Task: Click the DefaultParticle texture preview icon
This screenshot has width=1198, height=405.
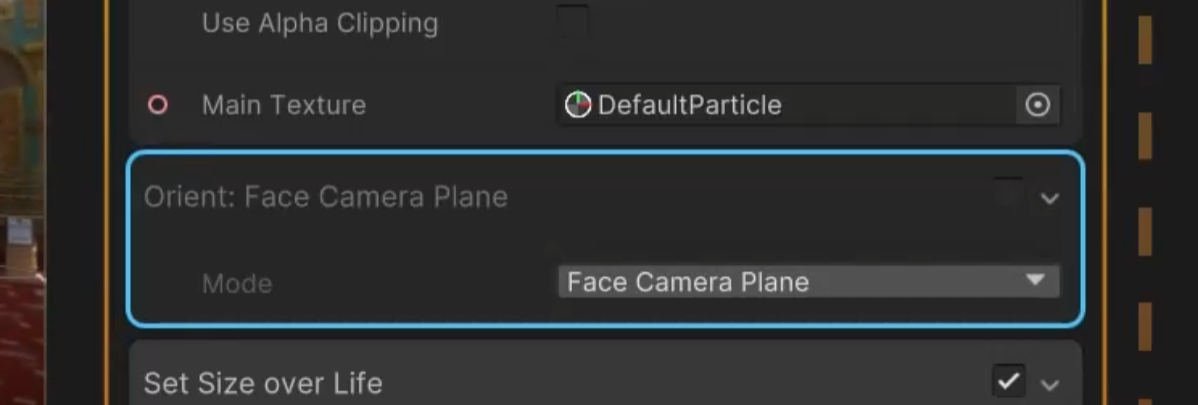Action: [x=578, y=105]
